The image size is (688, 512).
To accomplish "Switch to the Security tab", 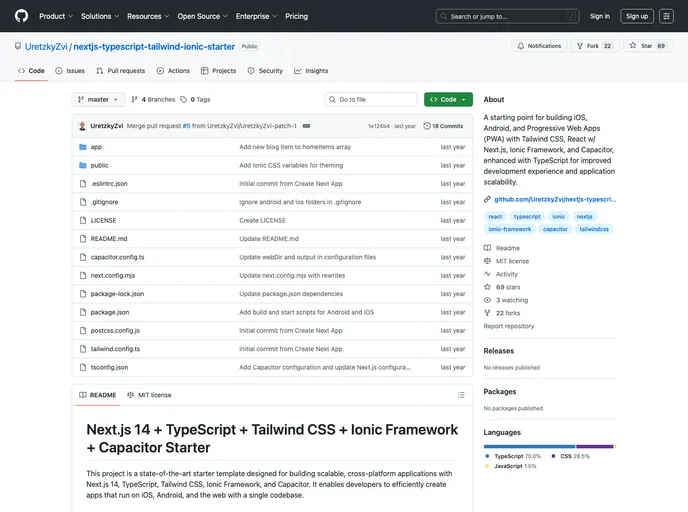I will pos(265,71).
